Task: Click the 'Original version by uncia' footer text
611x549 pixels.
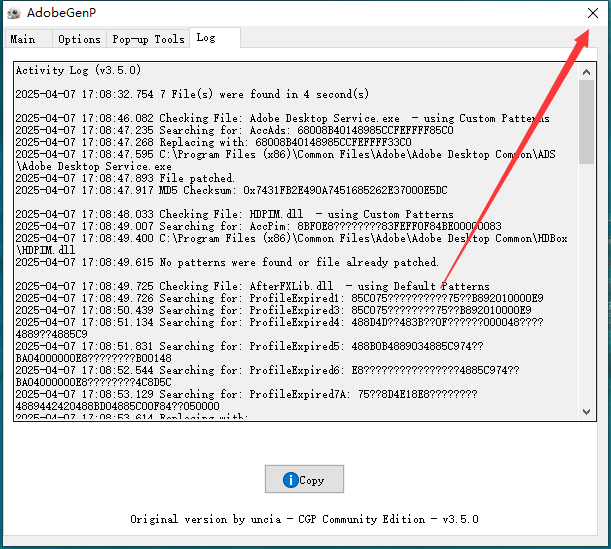Action: (x=304, y=519)
